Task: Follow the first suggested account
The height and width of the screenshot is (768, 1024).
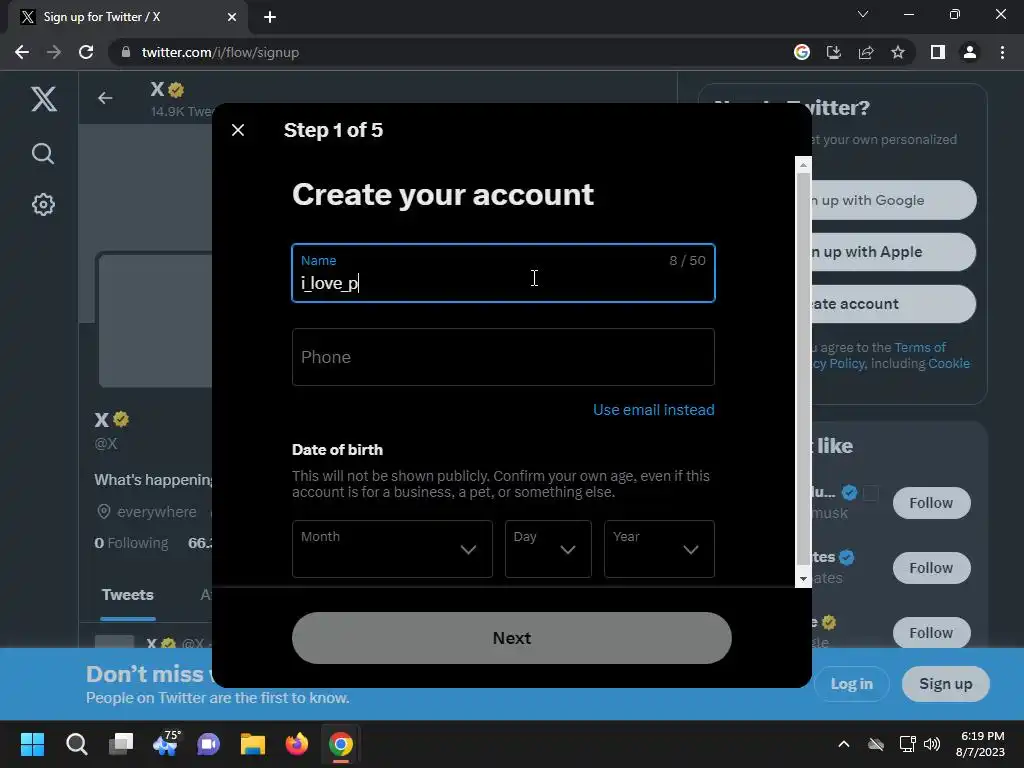Action: coord(931,503)
